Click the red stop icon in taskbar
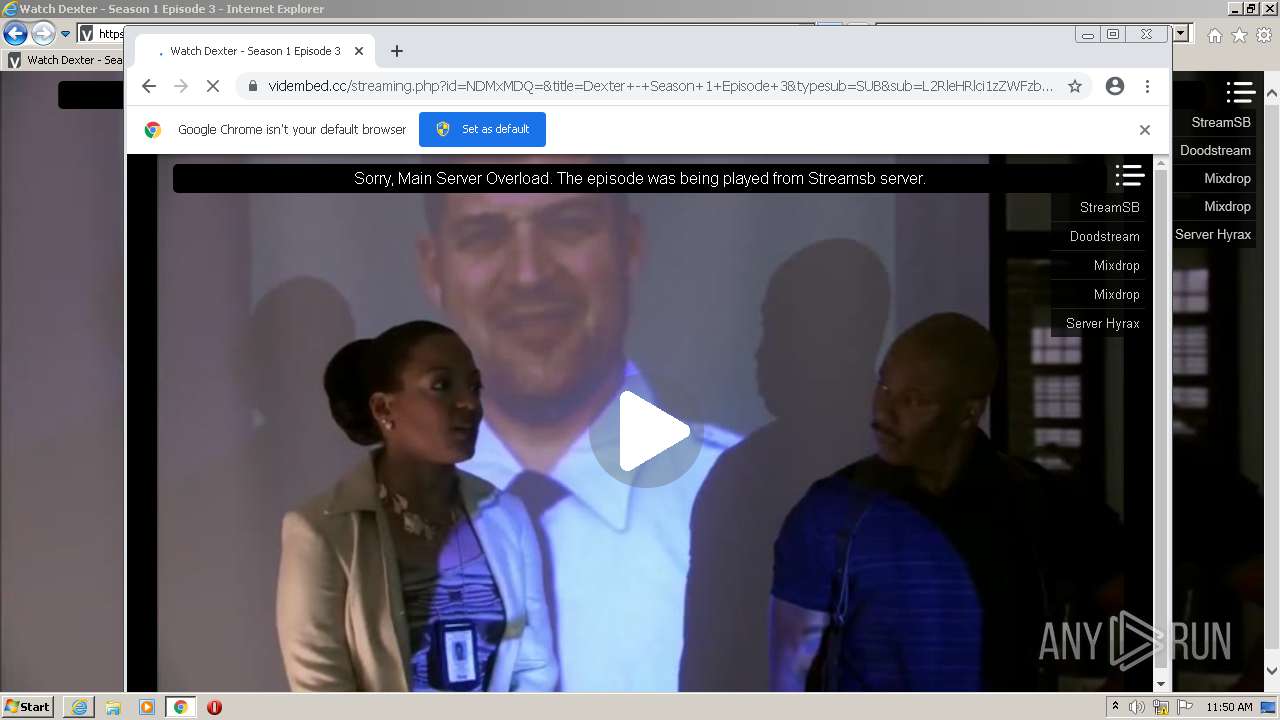This screenshot has height=720, width=1280. pos(214,707)
